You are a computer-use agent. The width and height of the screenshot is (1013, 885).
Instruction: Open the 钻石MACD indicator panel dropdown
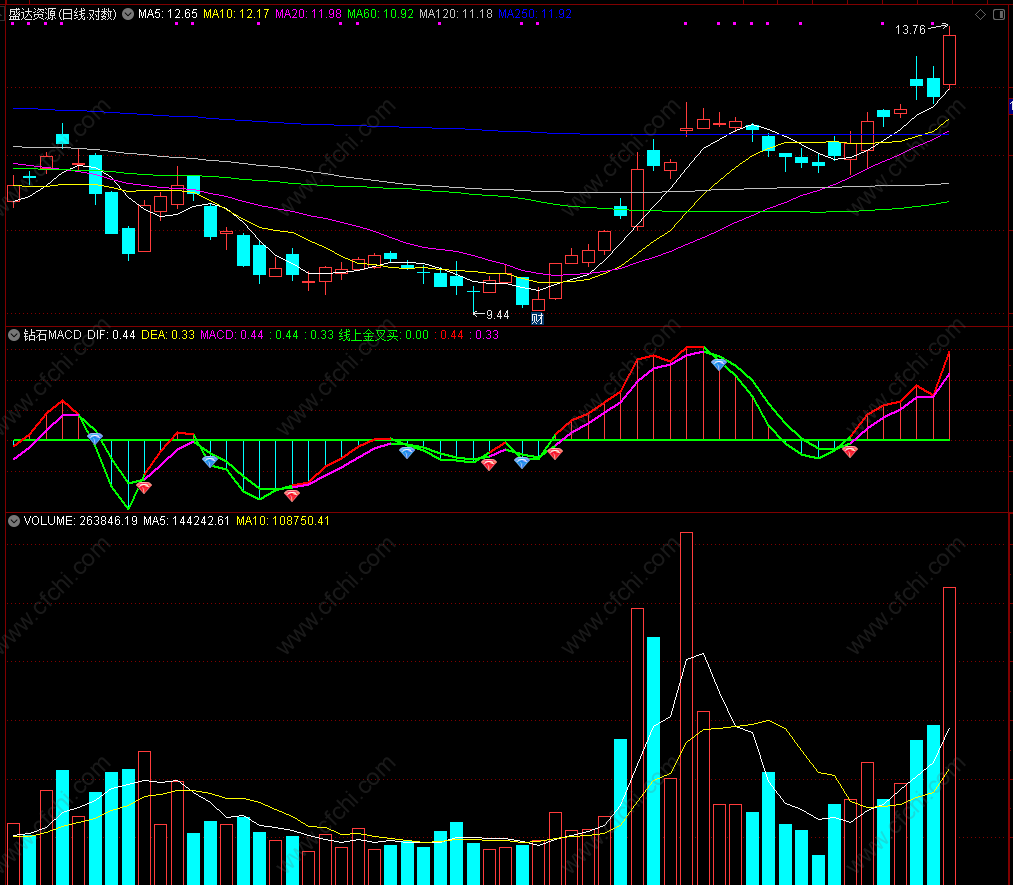point(14,335)
